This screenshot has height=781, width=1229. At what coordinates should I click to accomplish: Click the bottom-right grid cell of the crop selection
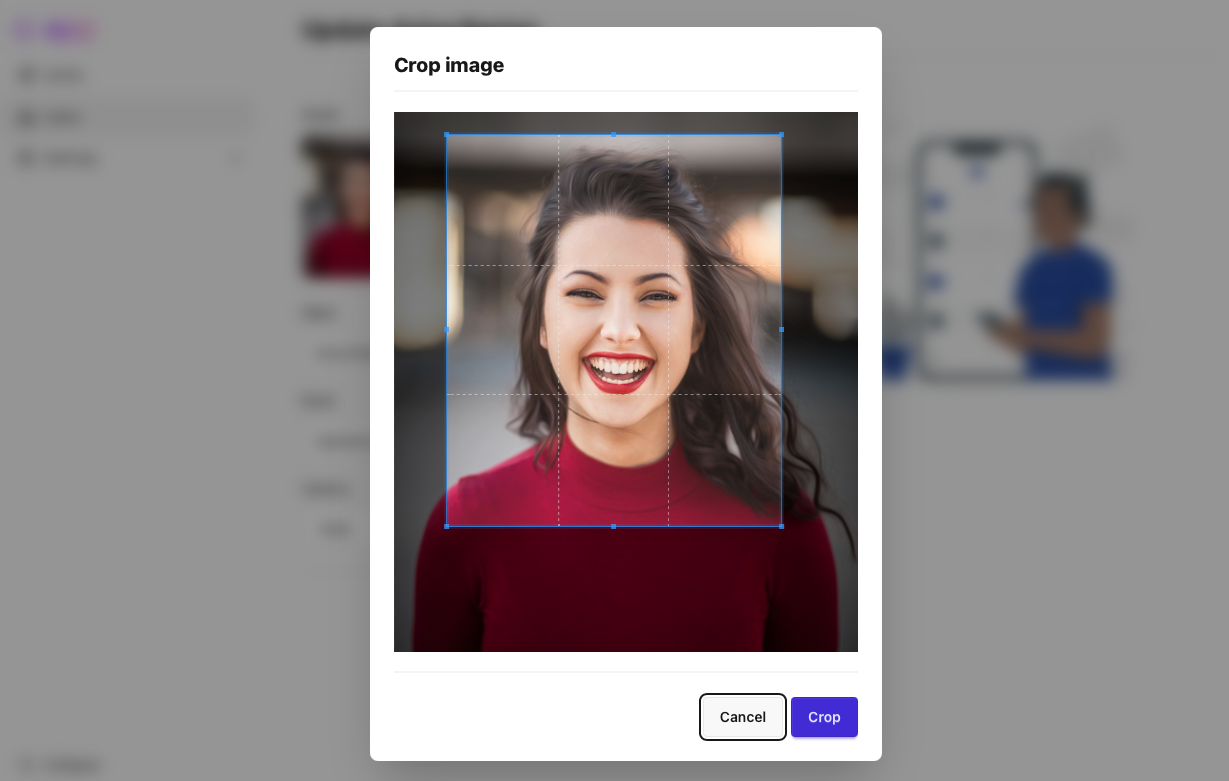tap(725, 460)
